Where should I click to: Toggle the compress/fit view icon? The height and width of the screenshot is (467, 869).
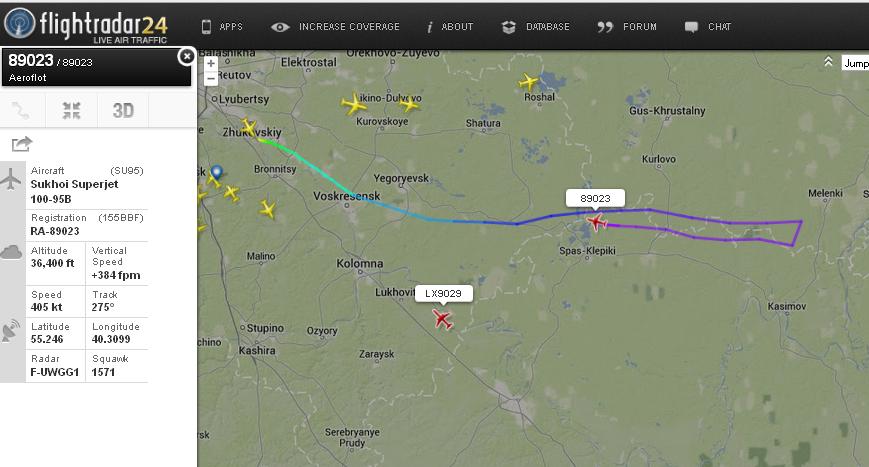point(71,110)
